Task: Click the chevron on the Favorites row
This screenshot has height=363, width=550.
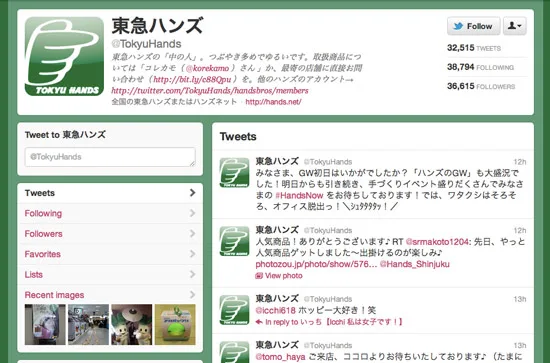Action: click(x=192, y=254)
